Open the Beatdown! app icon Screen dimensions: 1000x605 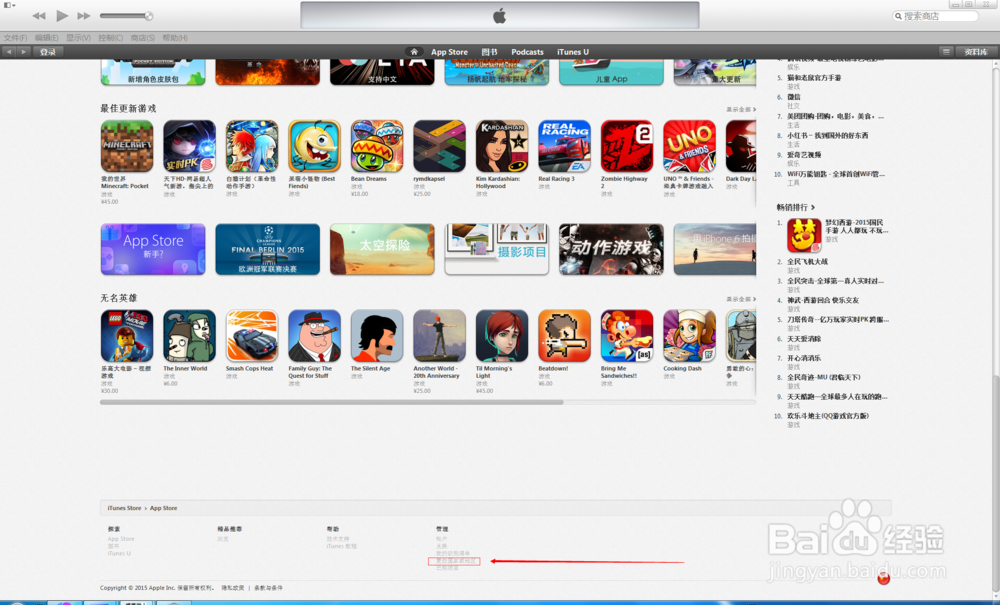click(x=564, y=336)
